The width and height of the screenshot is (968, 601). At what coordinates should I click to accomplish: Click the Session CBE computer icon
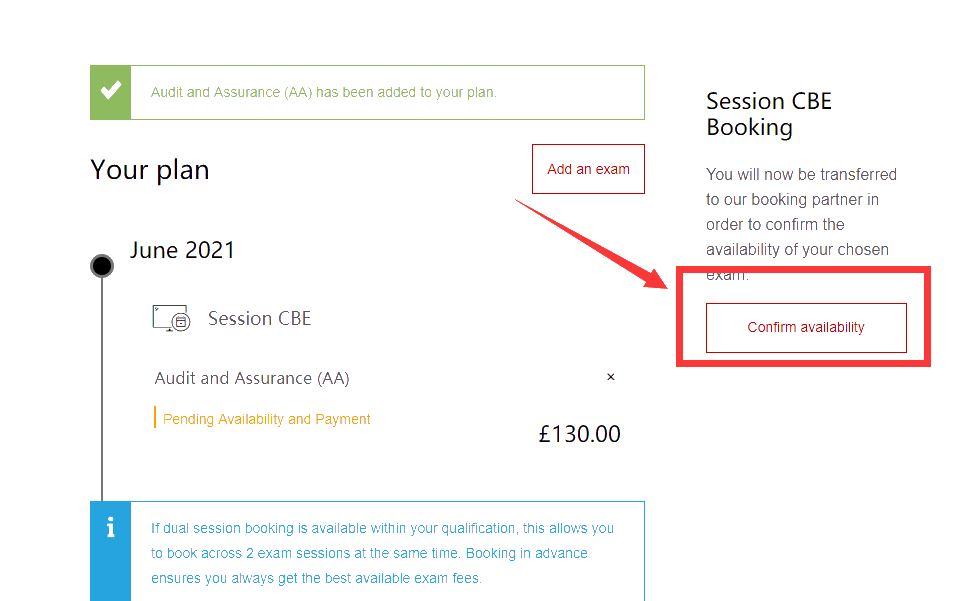(171, 318)
